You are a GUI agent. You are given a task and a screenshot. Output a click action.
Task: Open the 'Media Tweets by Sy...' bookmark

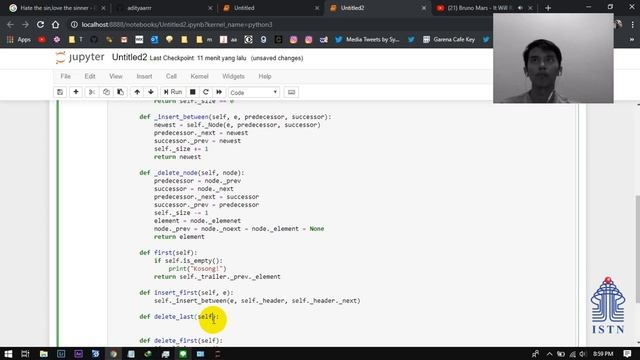coord(367,40)
